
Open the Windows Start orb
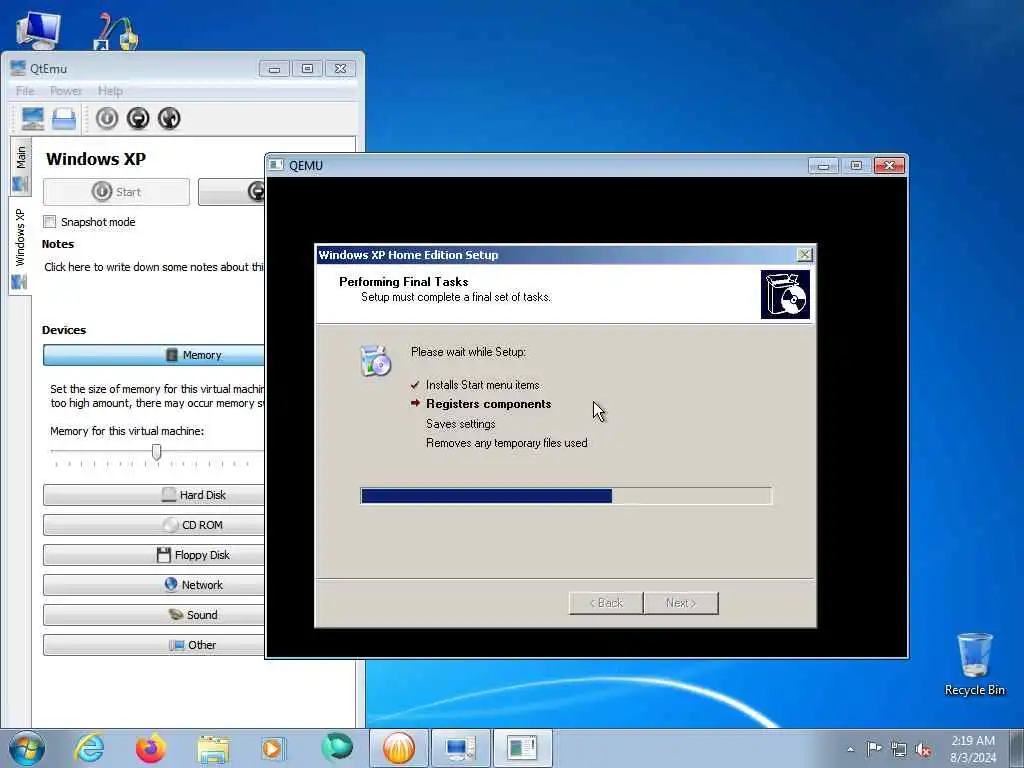[27, 748]
